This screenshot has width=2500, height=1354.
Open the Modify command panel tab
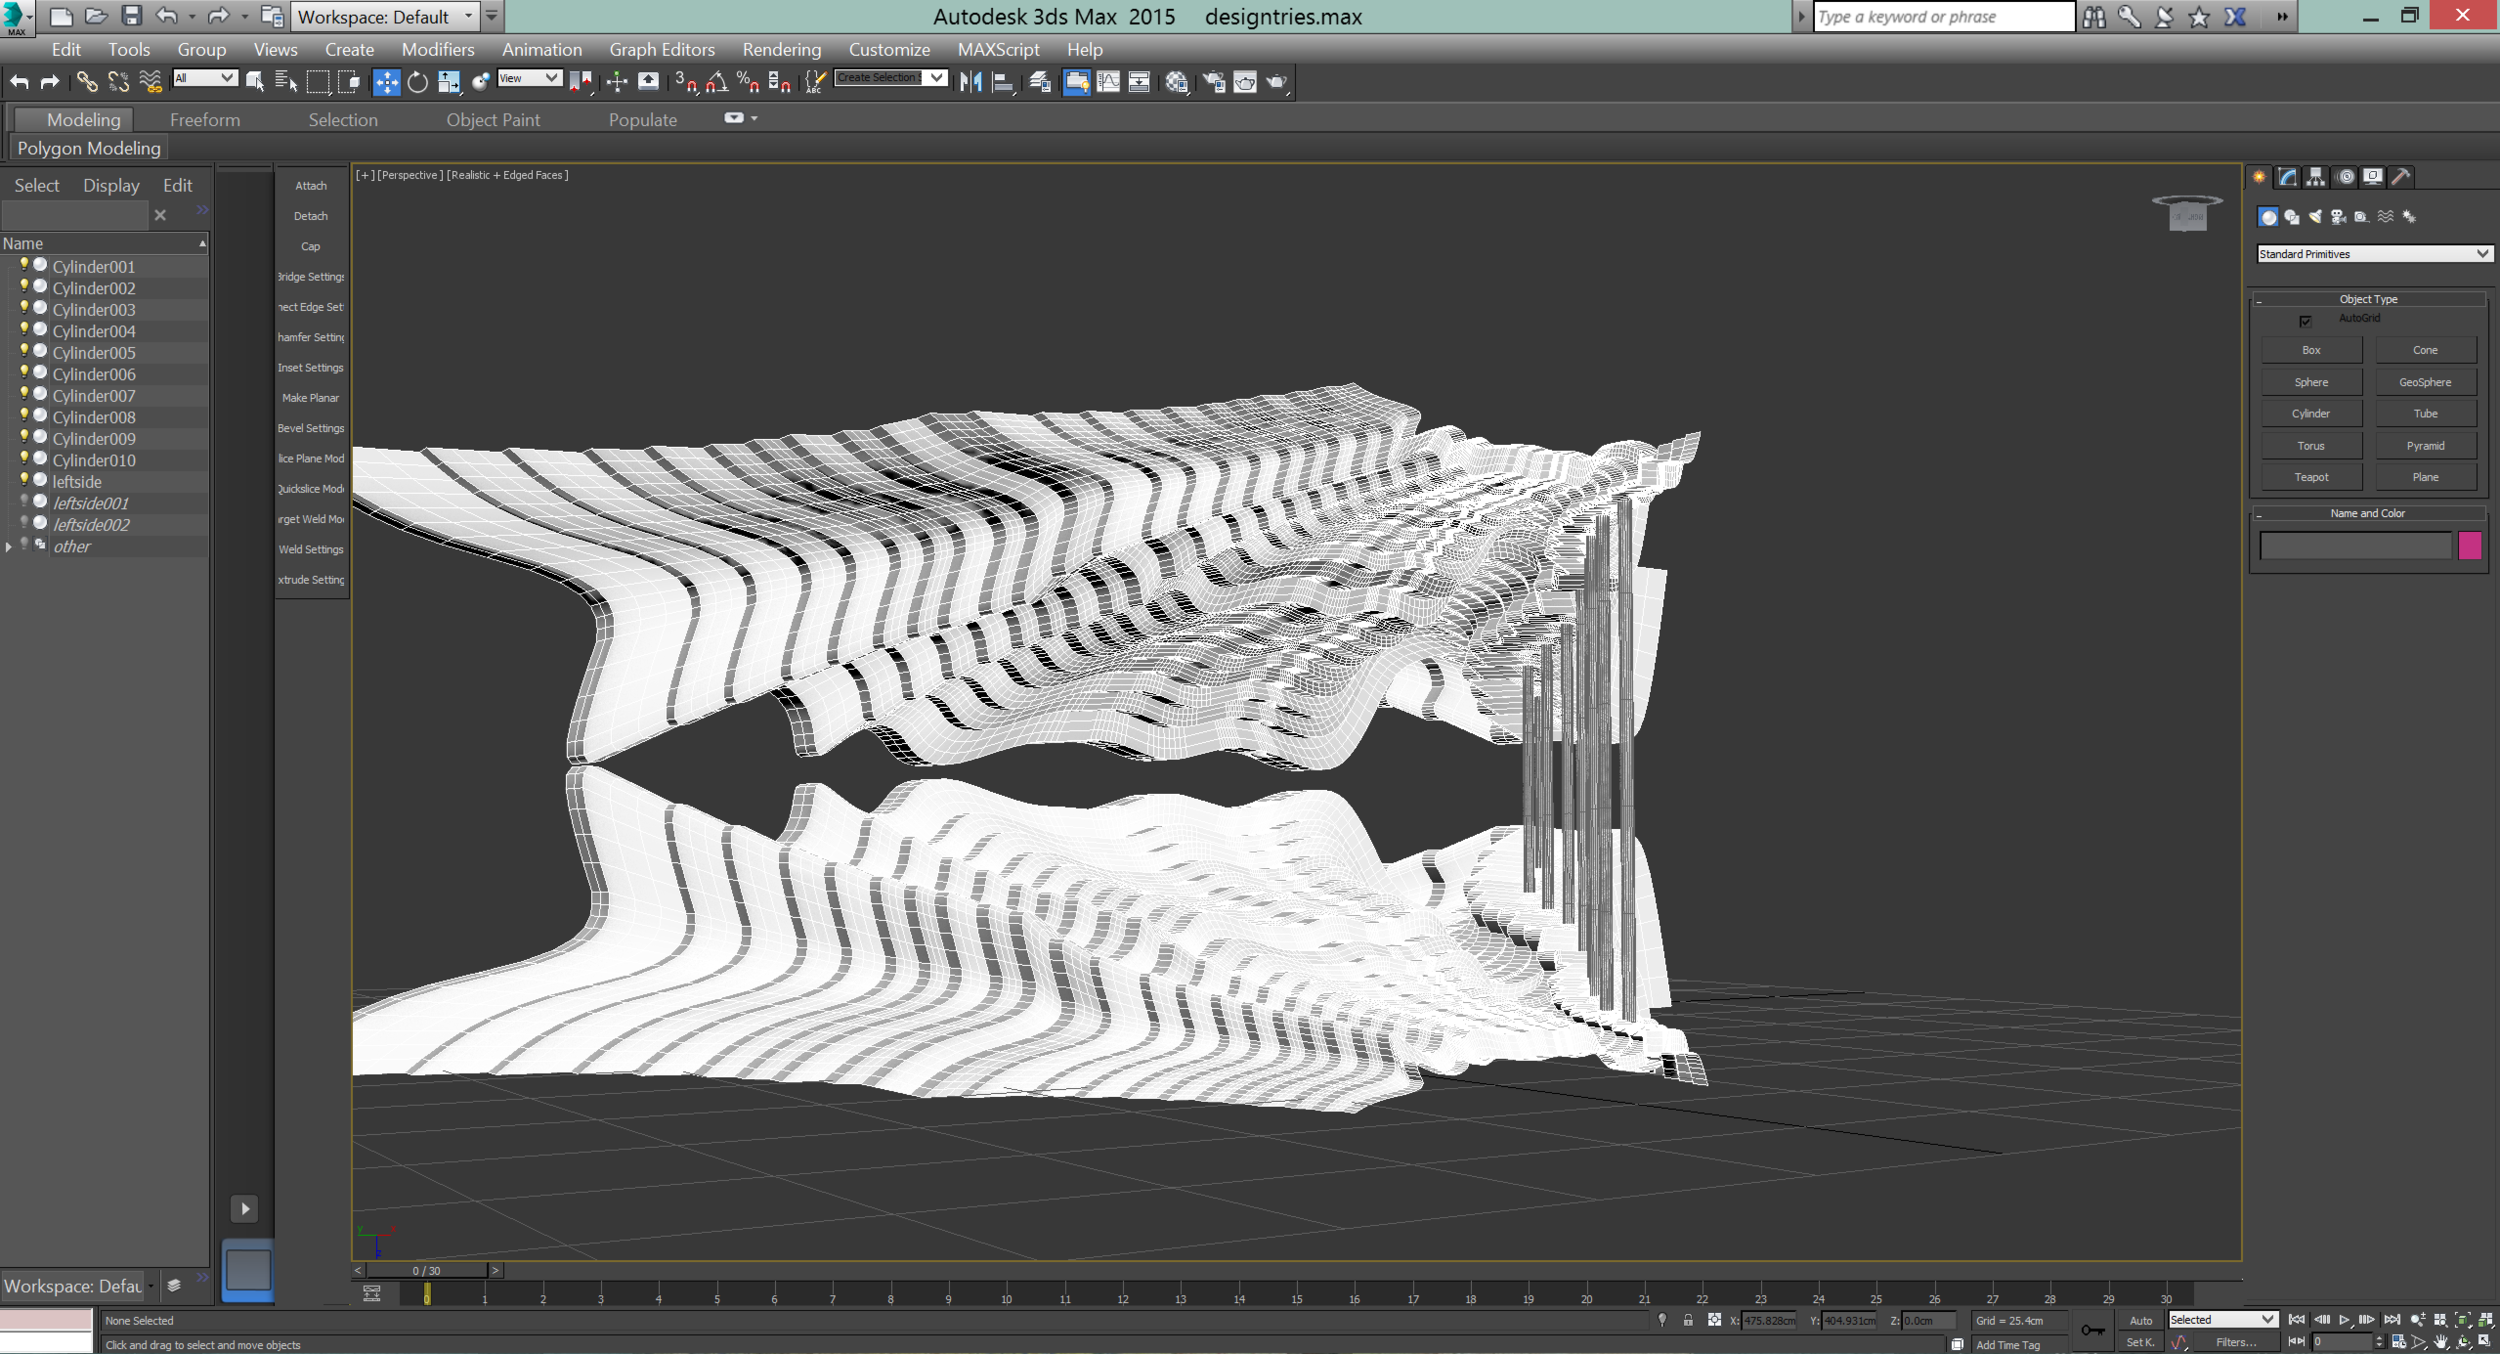point(2288,177)
